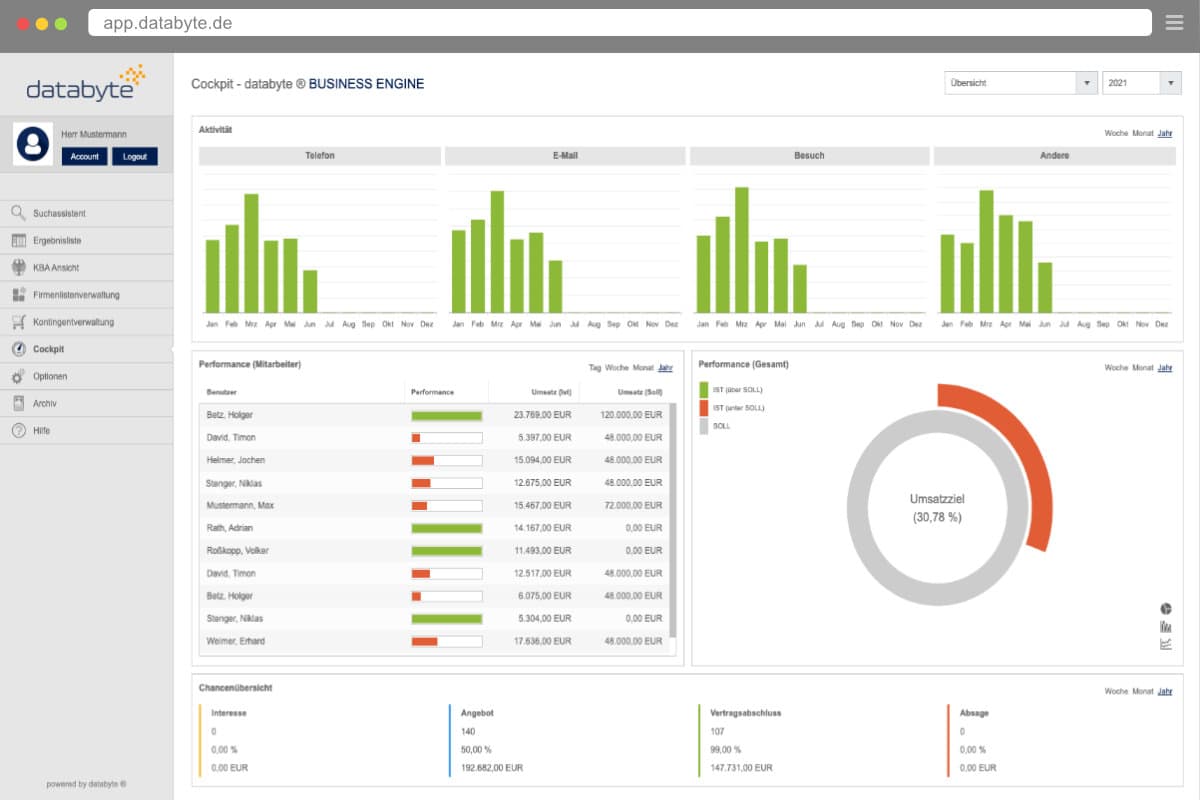The image size is (1200, 800).
Task: Open Firmenlistenverwaltung from the sidebar
Action: point(86,294)
